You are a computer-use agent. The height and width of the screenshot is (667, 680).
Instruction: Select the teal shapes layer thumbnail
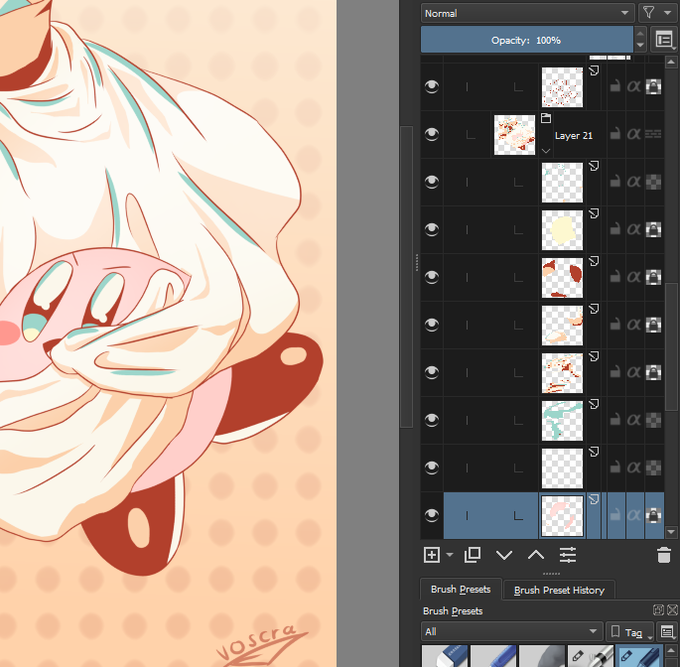pos(562,420)
